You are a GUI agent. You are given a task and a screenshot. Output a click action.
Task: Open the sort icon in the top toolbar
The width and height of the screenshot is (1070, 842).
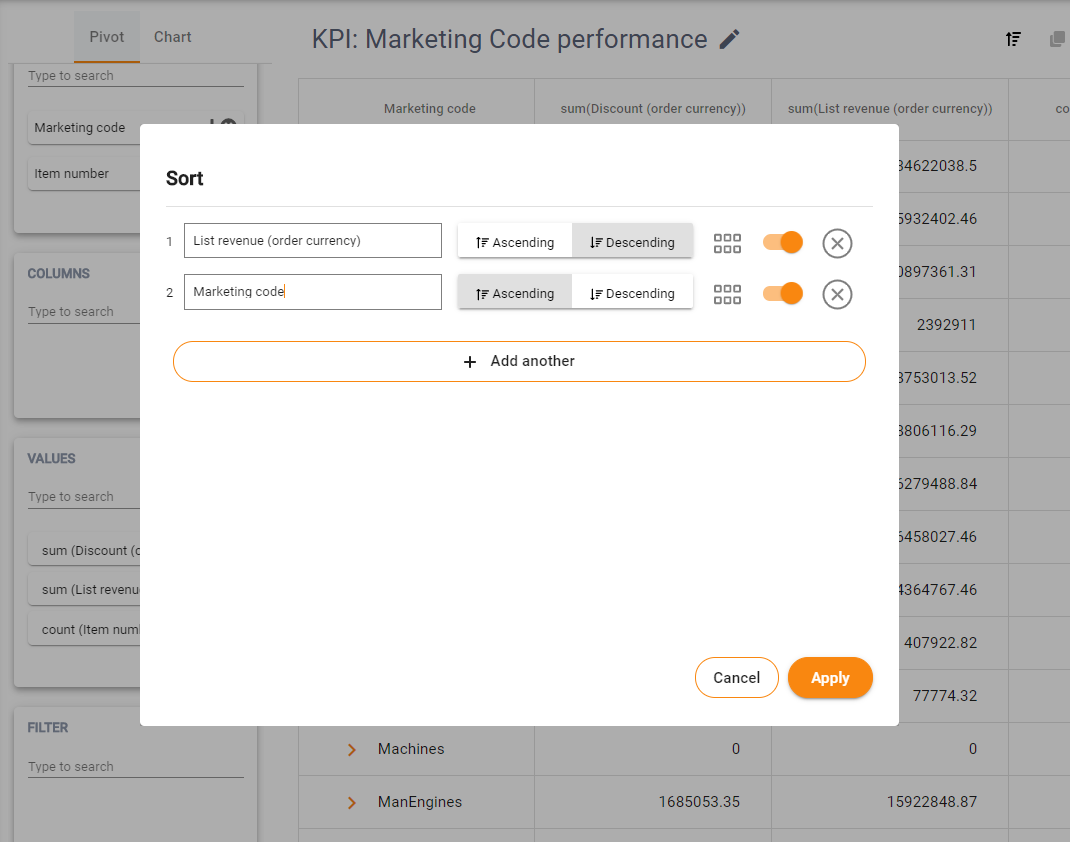coord(1013,39)
